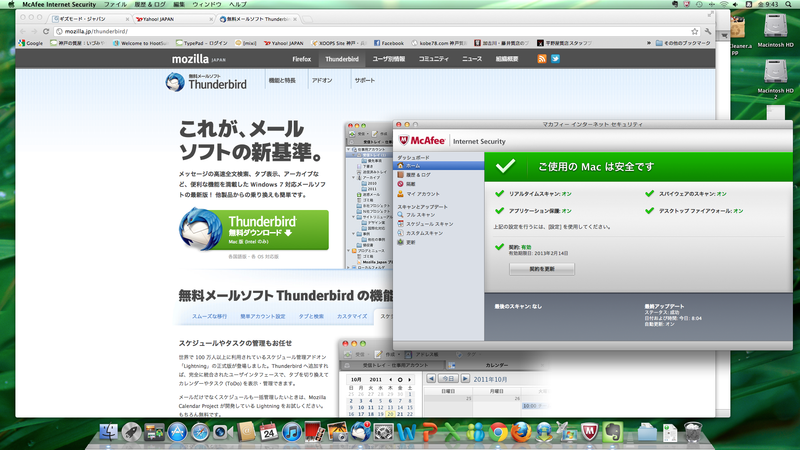This screenshot has width=800, height=450.
Task: Open Facebook bookmark in bookmarks bar
Action: click(x=388, y=43)
